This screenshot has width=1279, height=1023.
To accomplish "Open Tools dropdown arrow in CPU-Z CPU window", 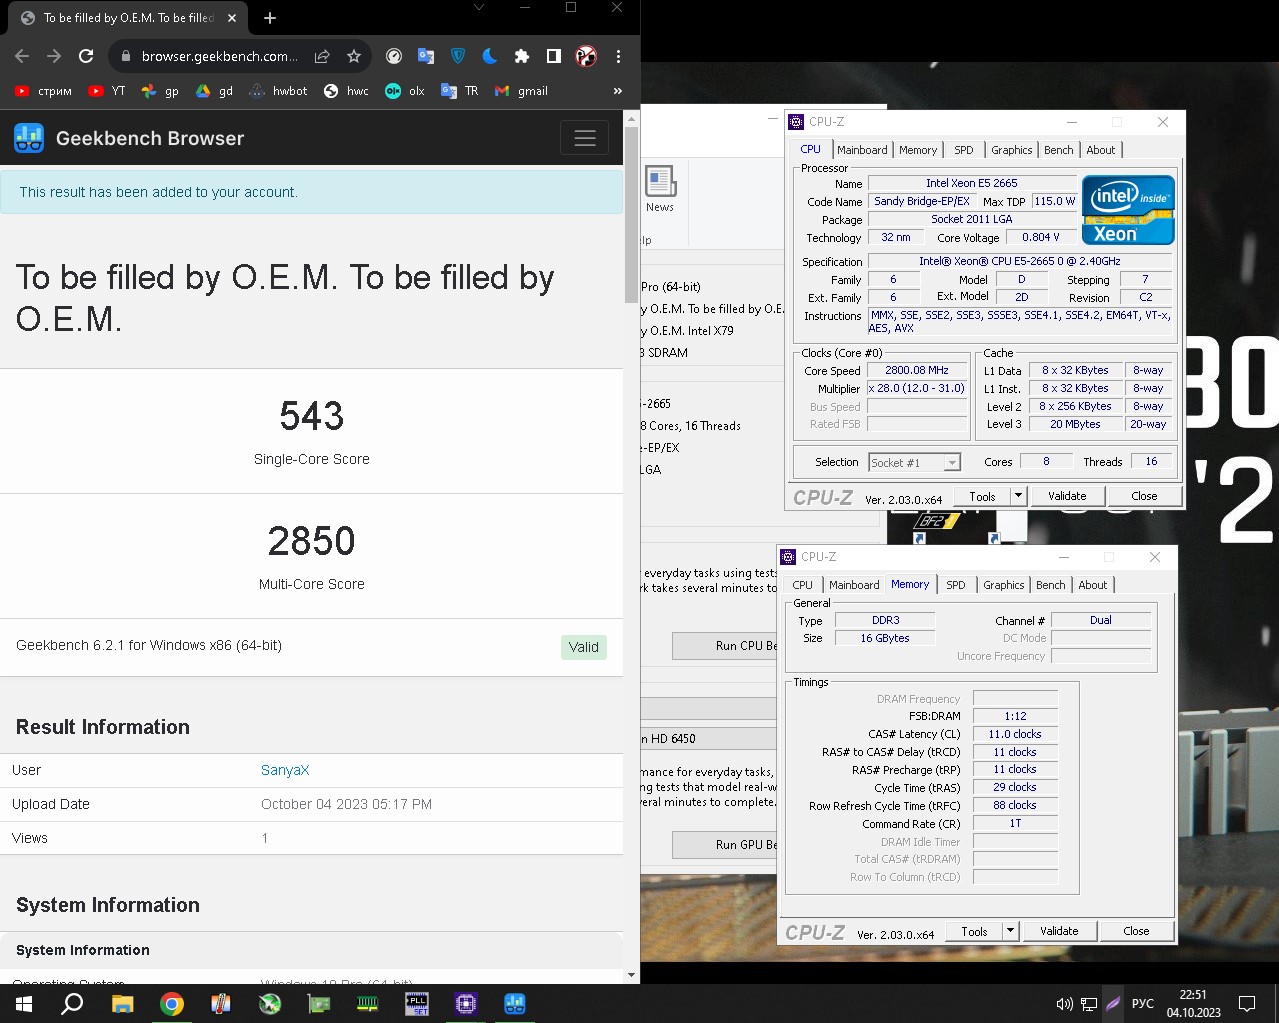I will tap(1018, 496).
